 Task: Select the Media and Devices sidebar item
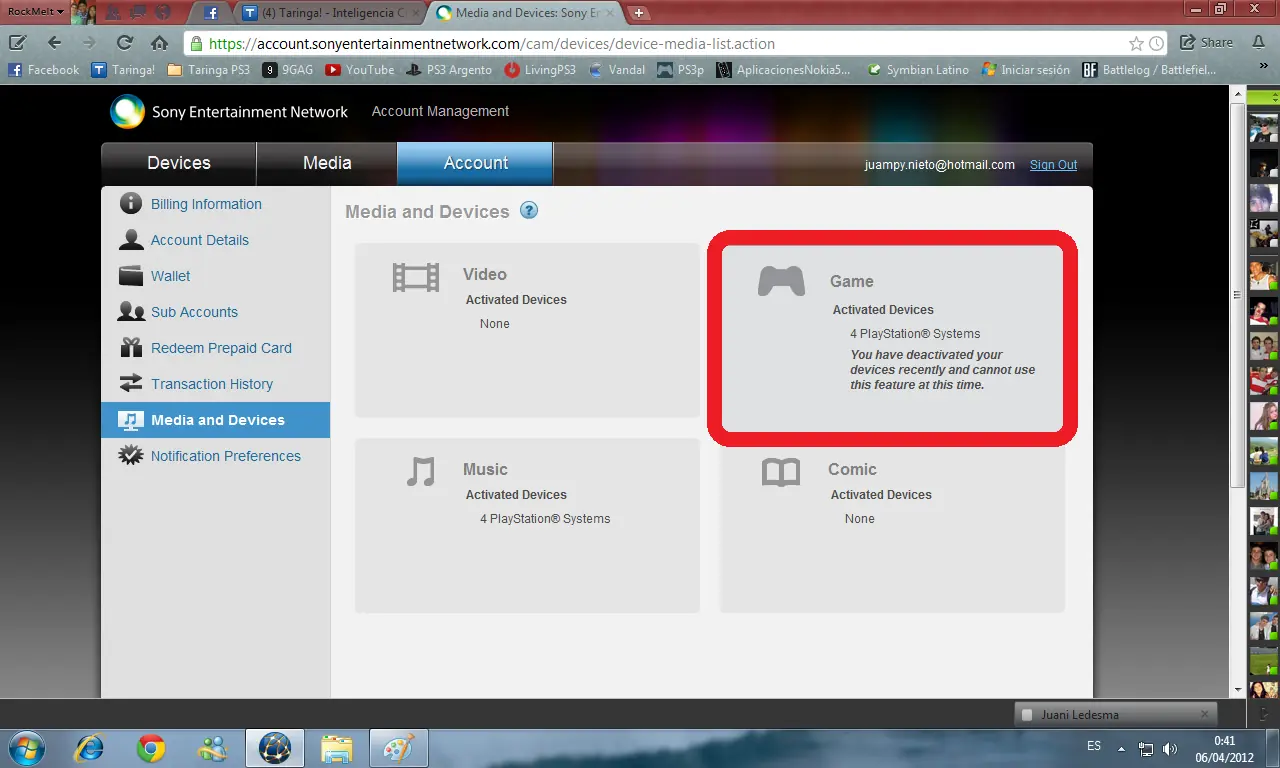click(x=216, y=420)
